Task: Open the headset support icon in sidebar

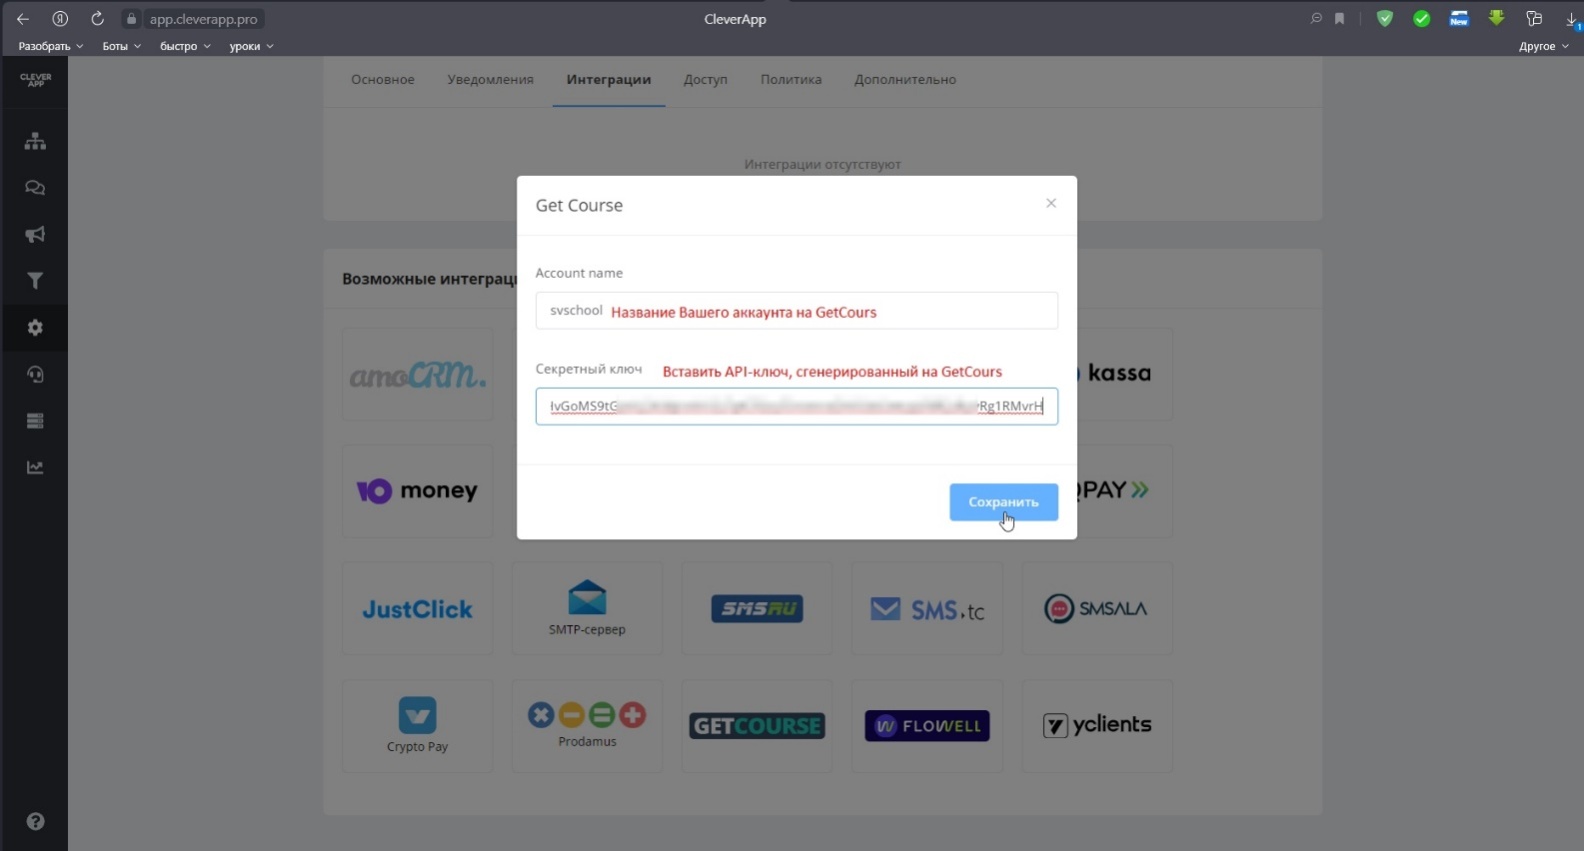Action: point(35,374)
